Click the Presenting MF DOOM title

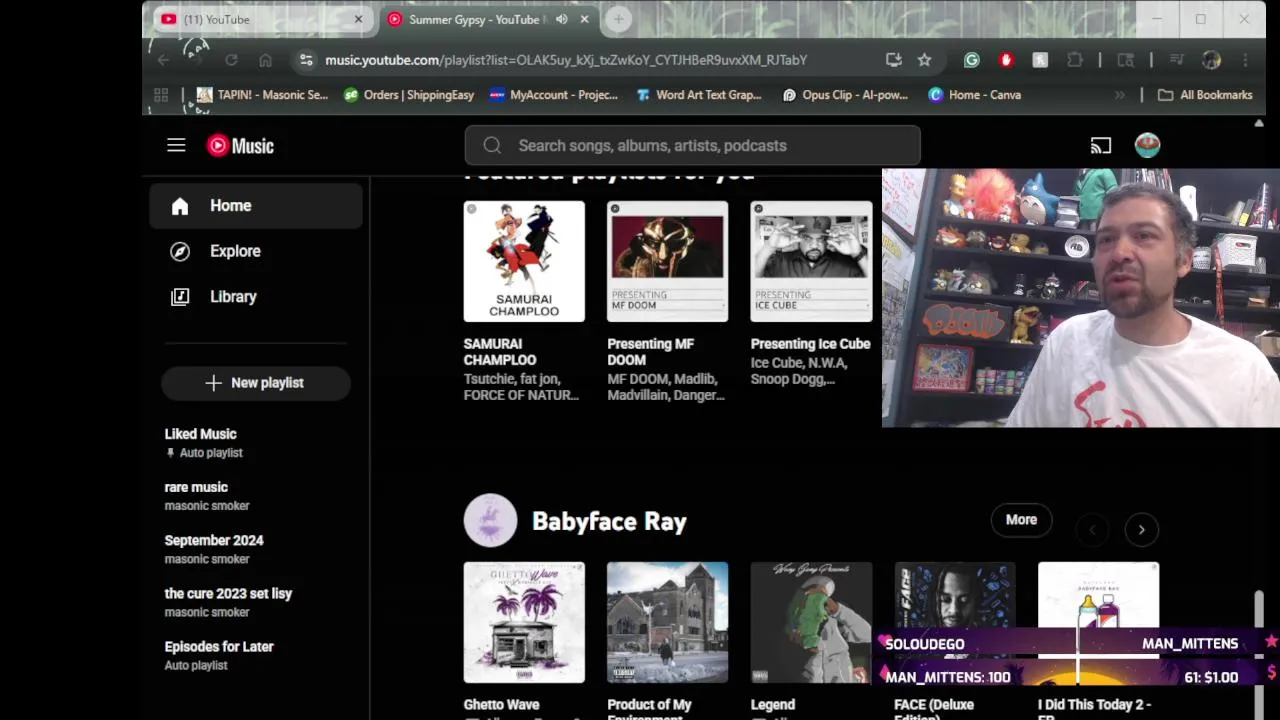point(651,352)
